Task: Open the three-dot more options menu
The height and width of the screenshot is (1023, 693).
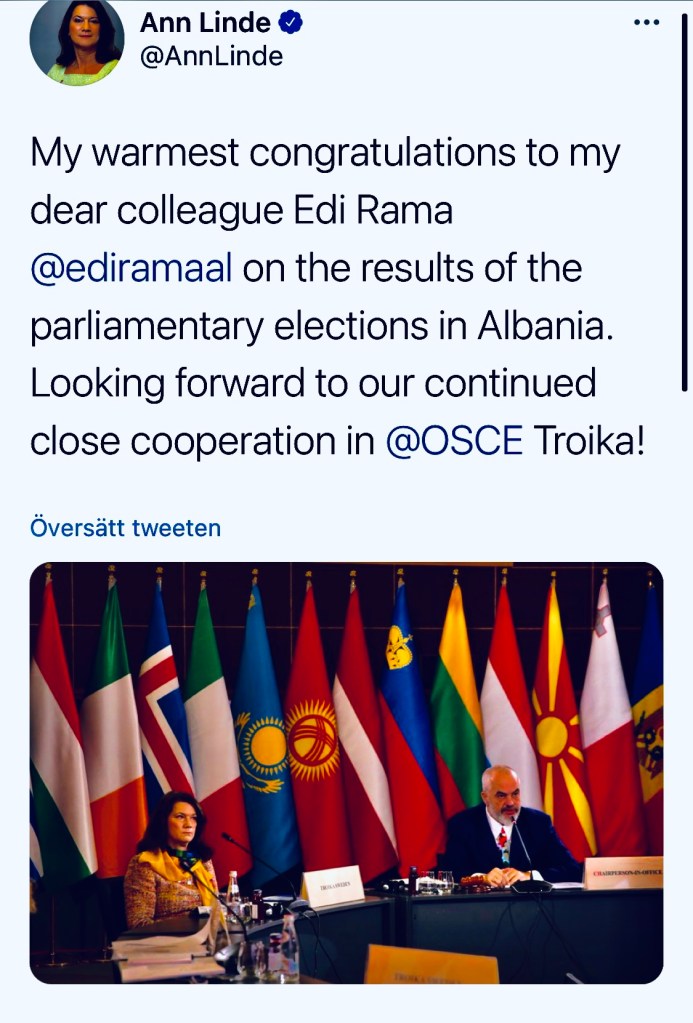Action: click(646, 23)
